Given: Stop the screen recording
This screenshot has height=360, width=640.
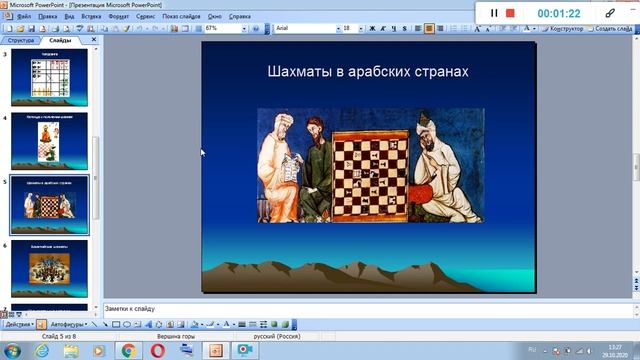Looking at the screenshot, I should tap(510, 13).
